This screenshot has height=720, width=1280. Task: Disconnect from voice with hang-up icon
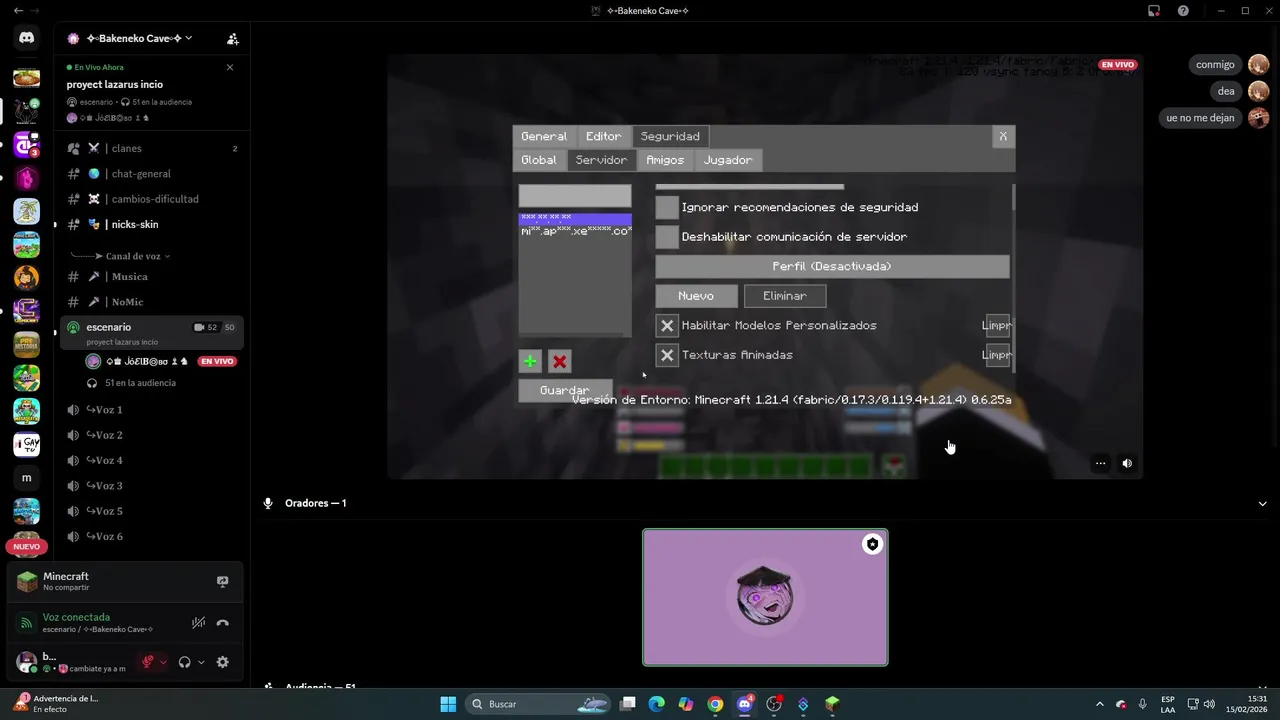point(222,623)
